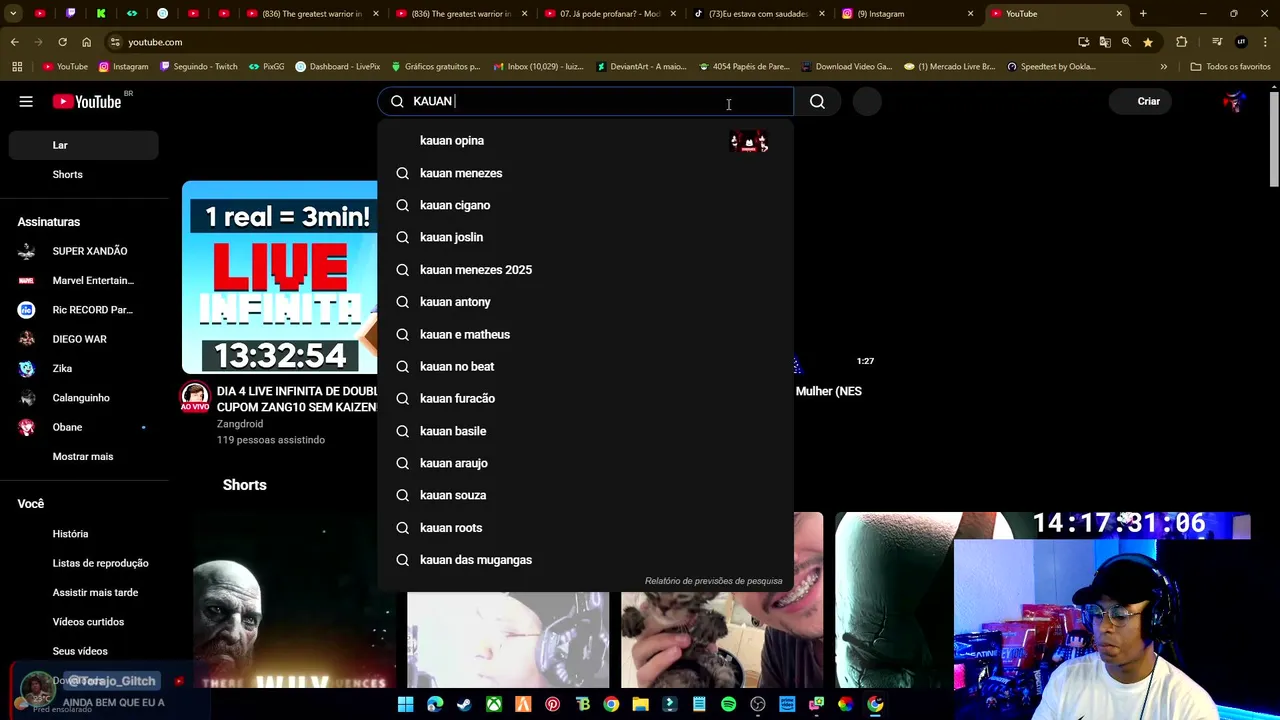
Task: Click the voice search microphone button
Action: (x=867, y=101)
